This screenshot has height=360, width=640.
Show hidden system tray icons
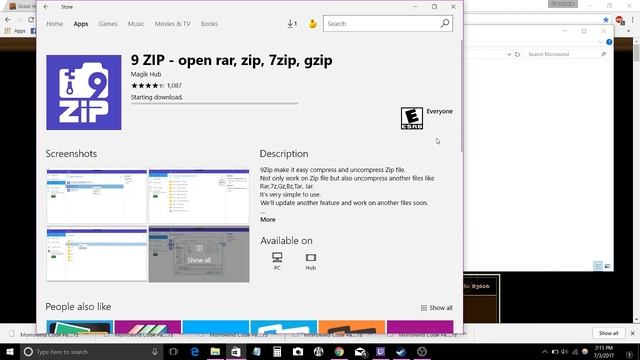[x=544, y=352]
